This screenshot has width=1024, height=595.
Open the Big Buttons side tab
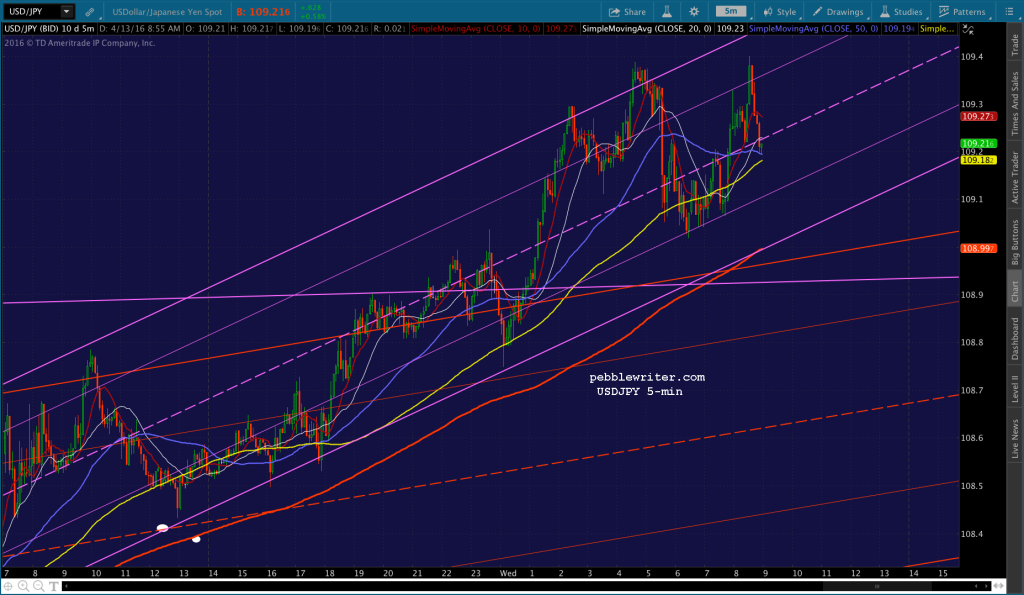tap(1015, 242)
